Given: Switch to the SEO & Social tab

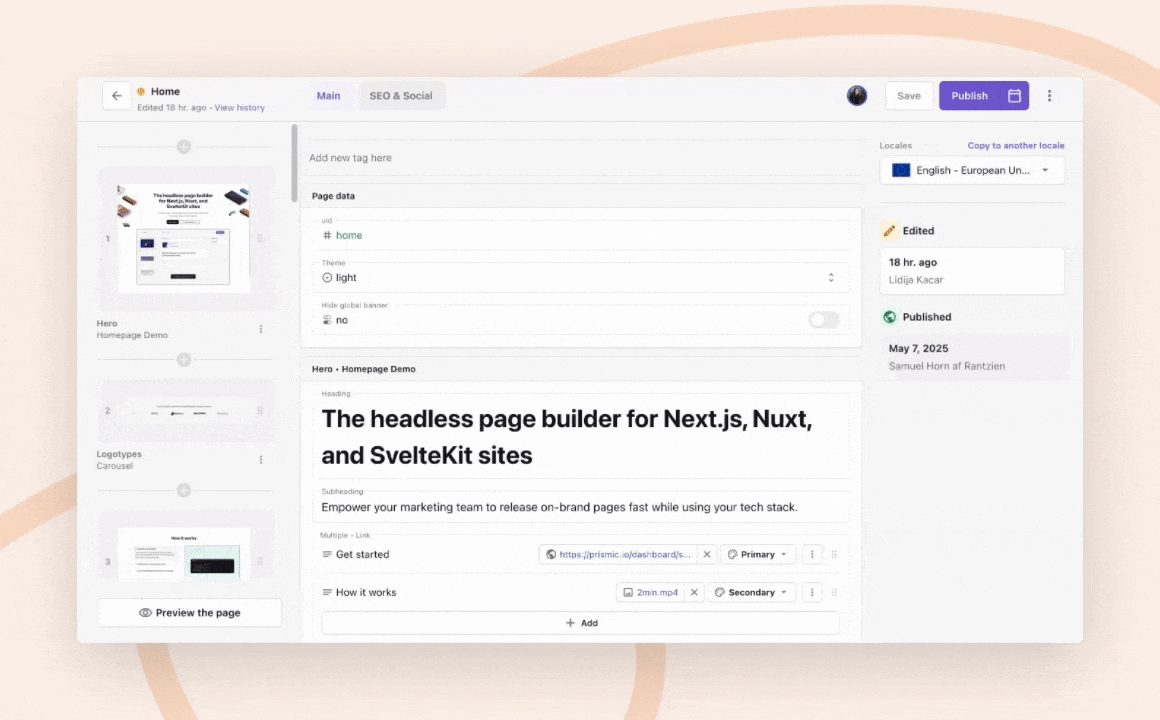Looking at the screenshot, I should (x=401, y=96).
